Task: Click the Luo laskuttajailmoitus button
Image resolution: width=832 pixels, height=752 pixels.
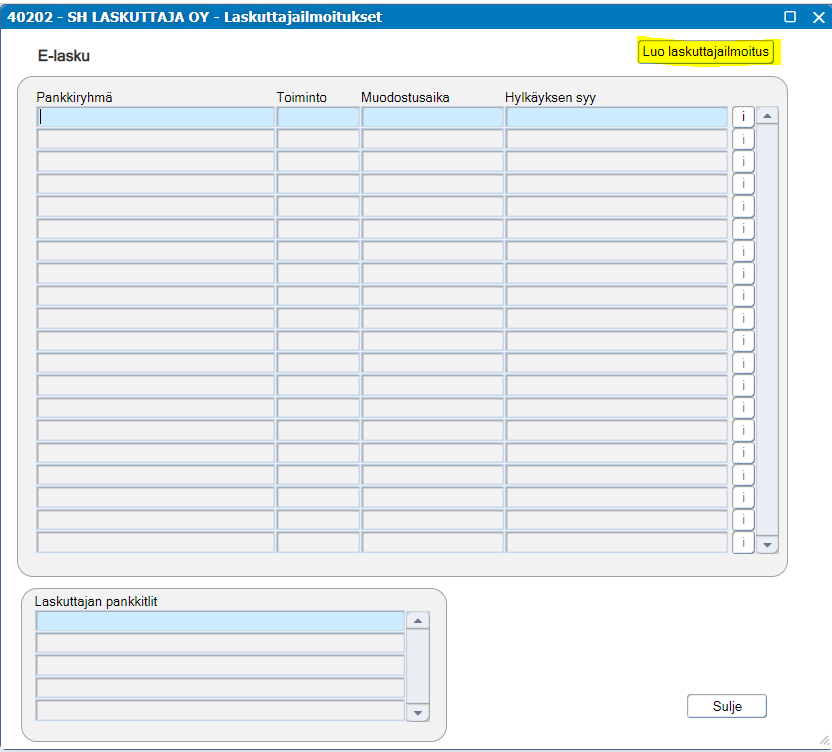Action: pyautogui.click(x=705, y=52)
